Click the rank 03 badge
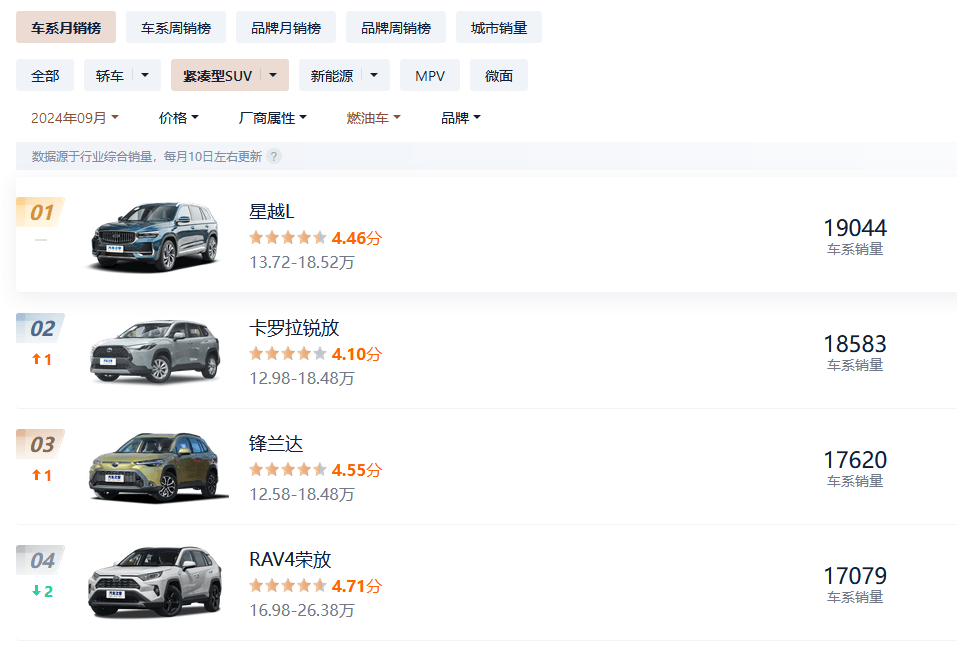Viewport: 957px width, 647px height. (x=41, y=444)
